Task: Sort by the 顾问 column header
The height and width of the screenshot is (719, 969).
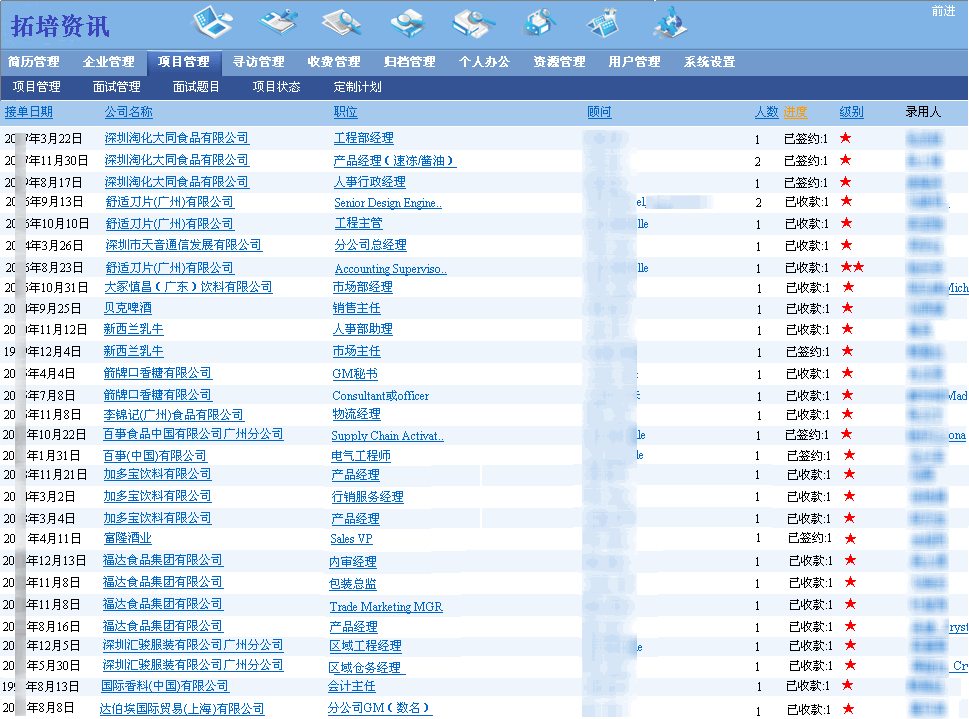Action: point(599,112)
